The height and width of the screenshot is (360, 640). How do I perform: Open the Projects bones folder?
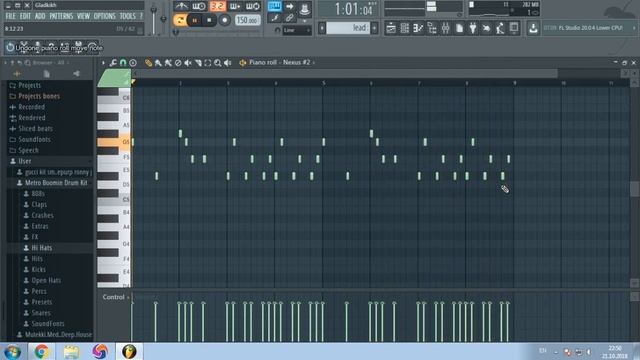(x=39, y=96)
